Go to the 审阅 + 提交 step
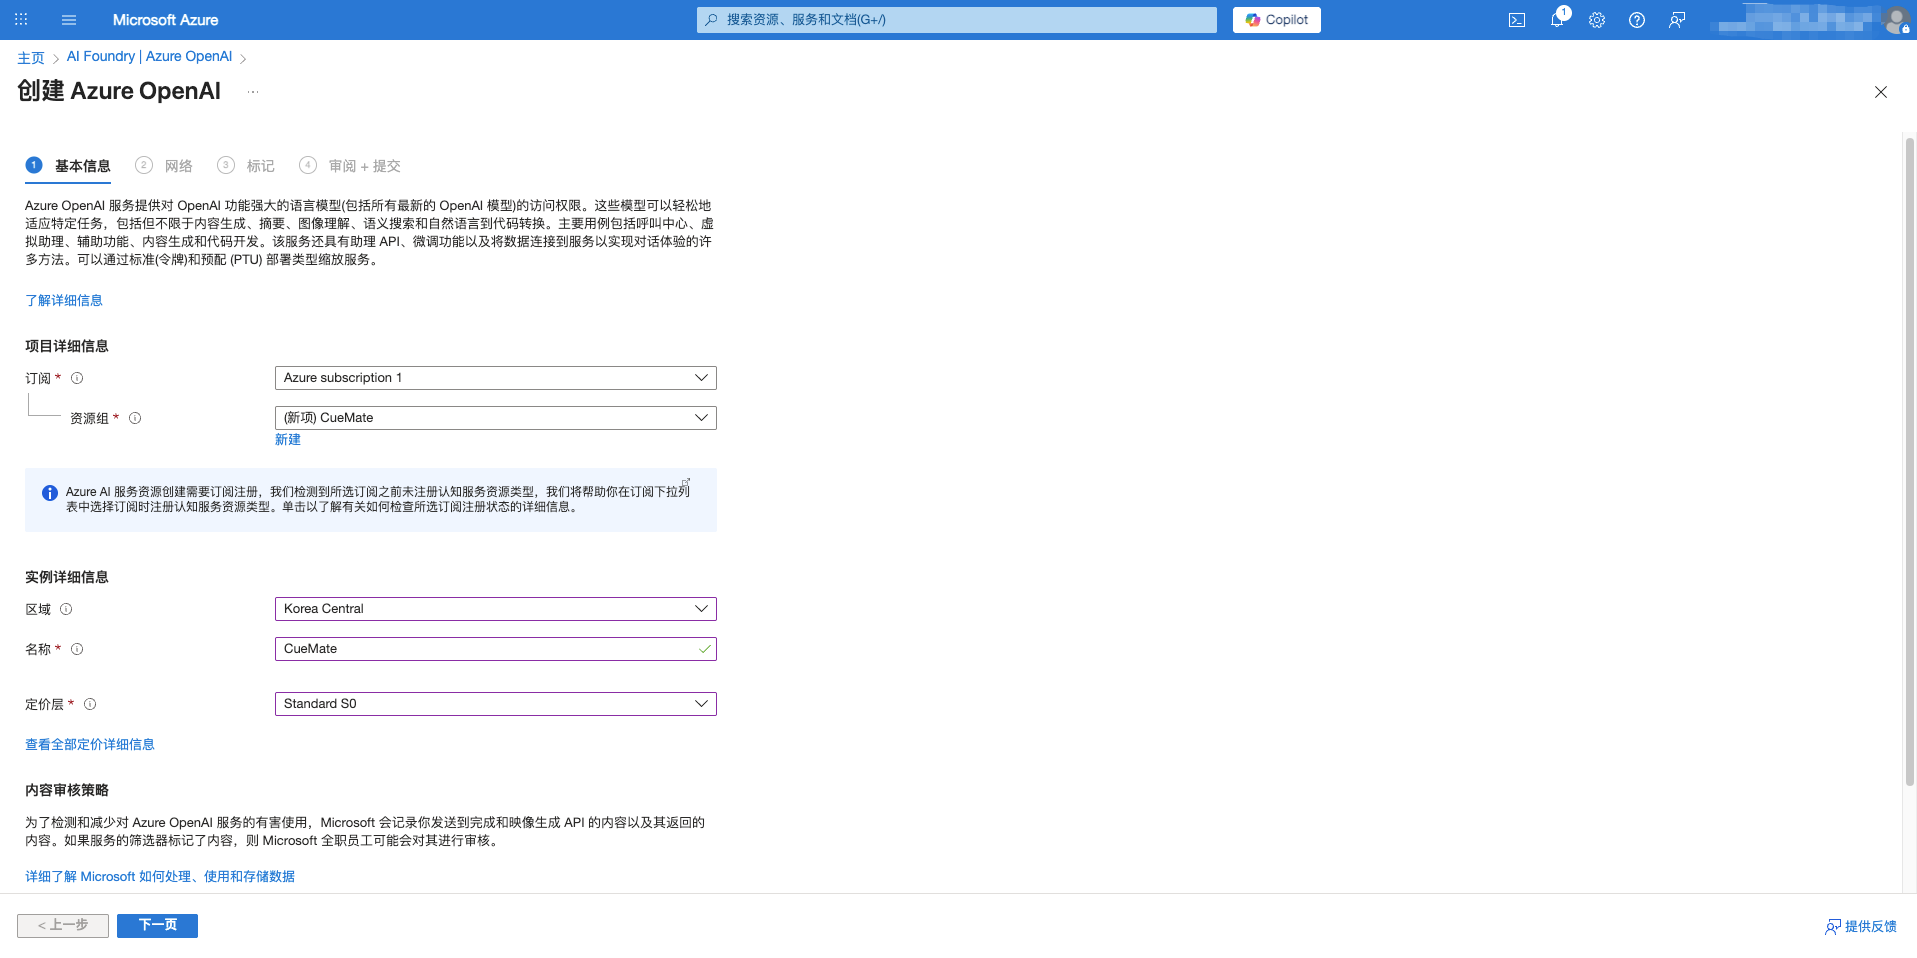Image resolution: width=1917 pixels, height=958 pixels. [x=363, y=165]
